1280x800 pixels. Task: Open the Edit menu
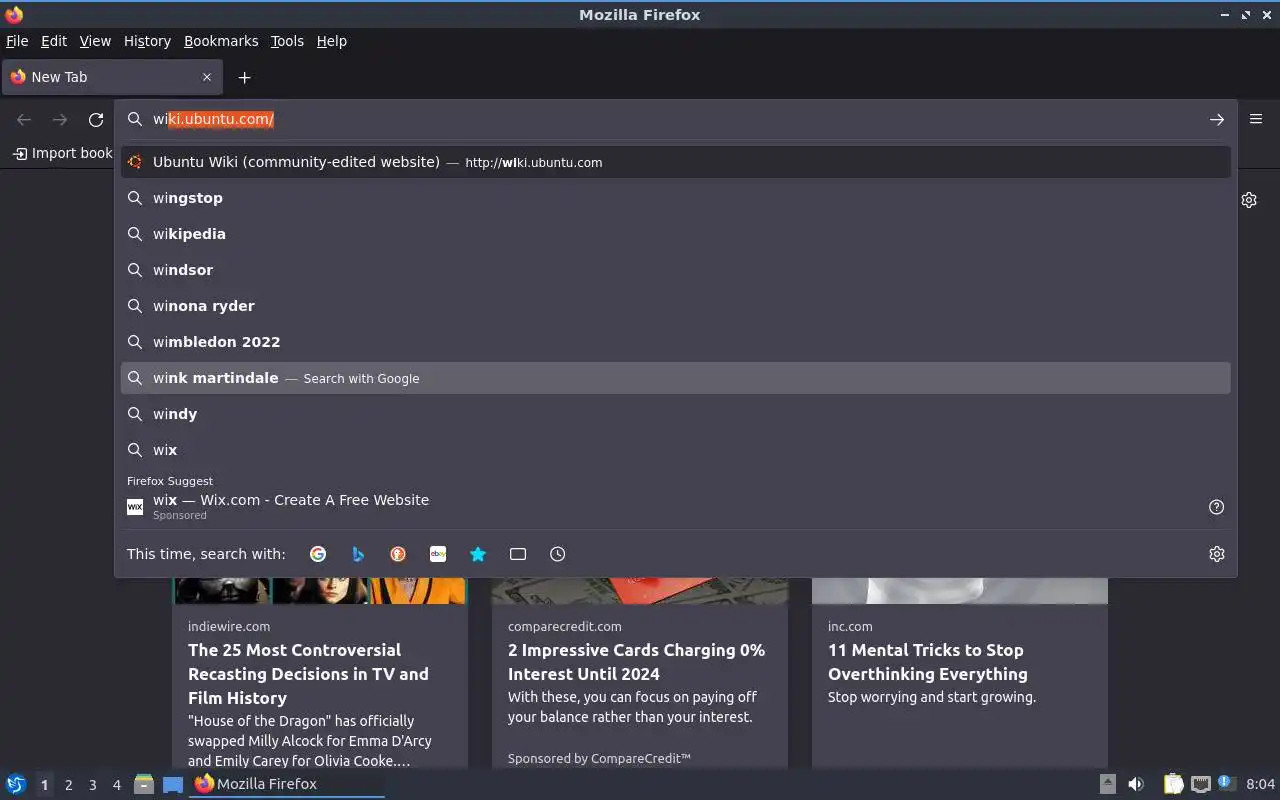pyautogui.click(x=54, y=41)
